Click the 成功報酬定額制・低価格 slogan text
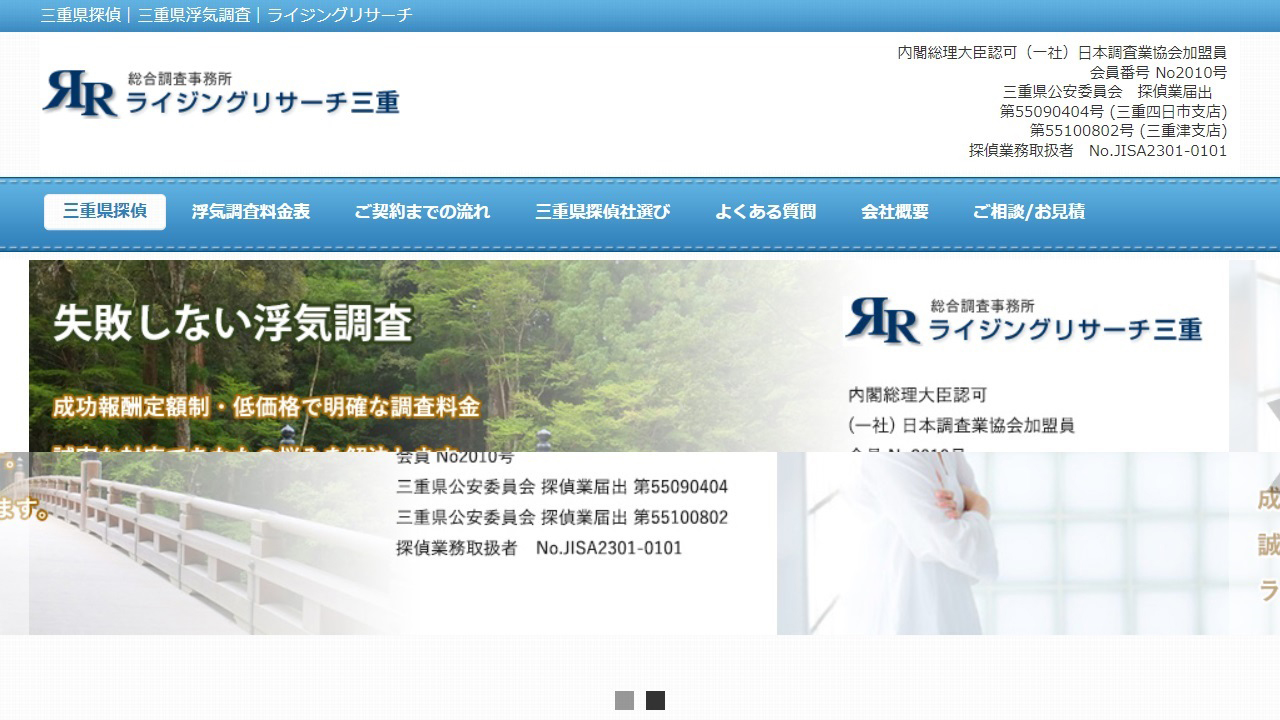Screen dimensions: 1280x720 point(266,408)
